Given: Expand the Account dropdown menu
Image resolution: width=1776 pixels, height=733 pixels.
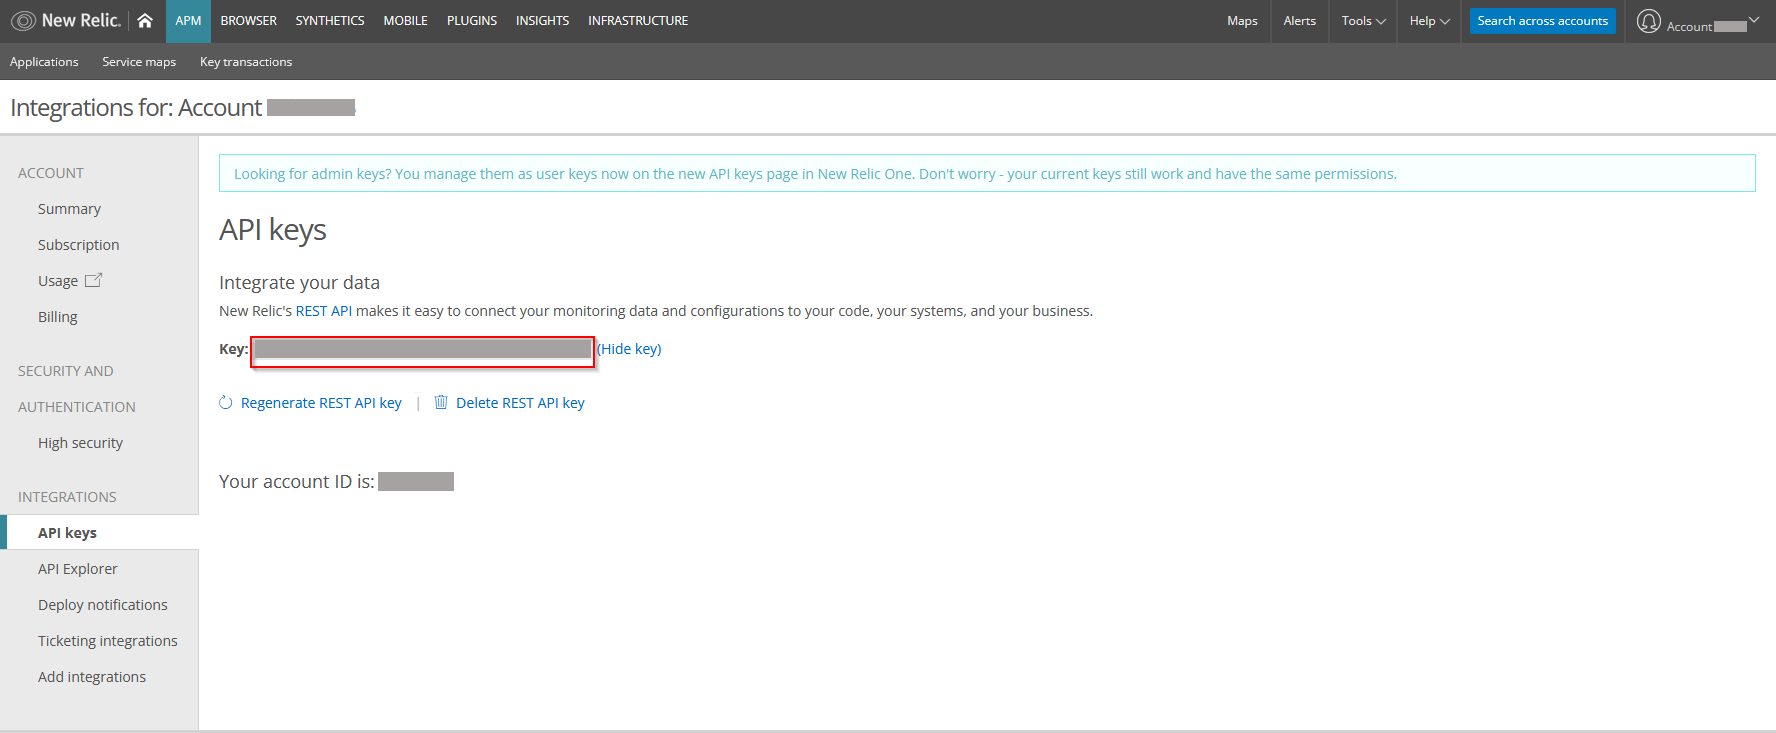Looking at the screenshot, I should click(x=1712, y=25).
